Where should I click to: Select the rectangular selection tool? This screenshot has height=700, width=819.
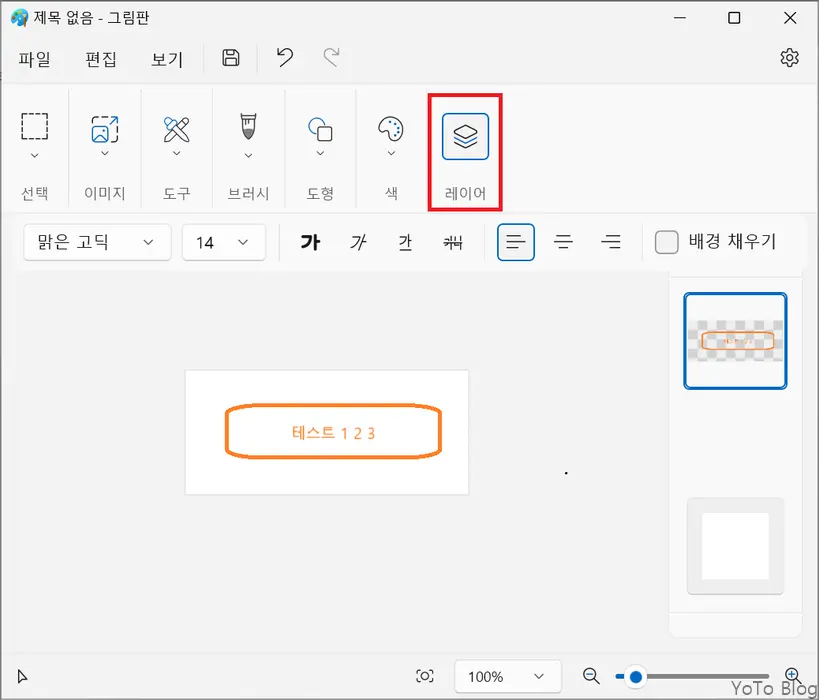pos(34,128)
